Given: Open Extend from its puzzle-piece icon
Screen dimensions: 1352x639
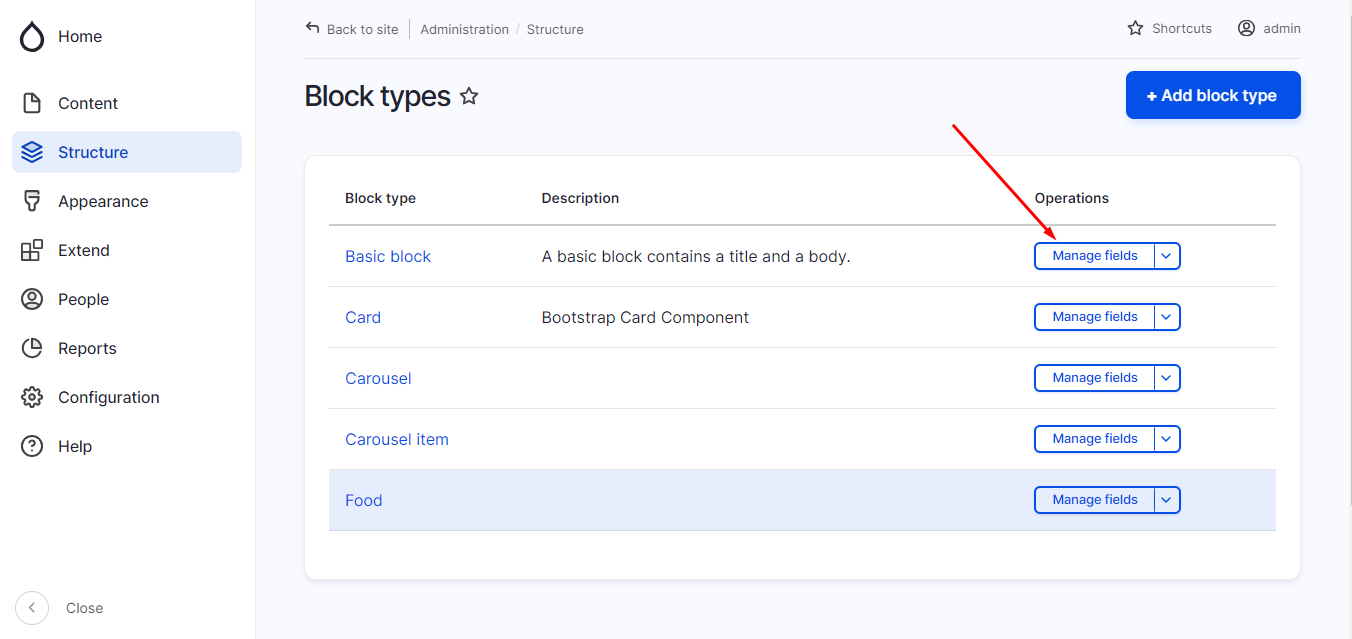Looking at the screenshot, I should (x=32, y=250).
